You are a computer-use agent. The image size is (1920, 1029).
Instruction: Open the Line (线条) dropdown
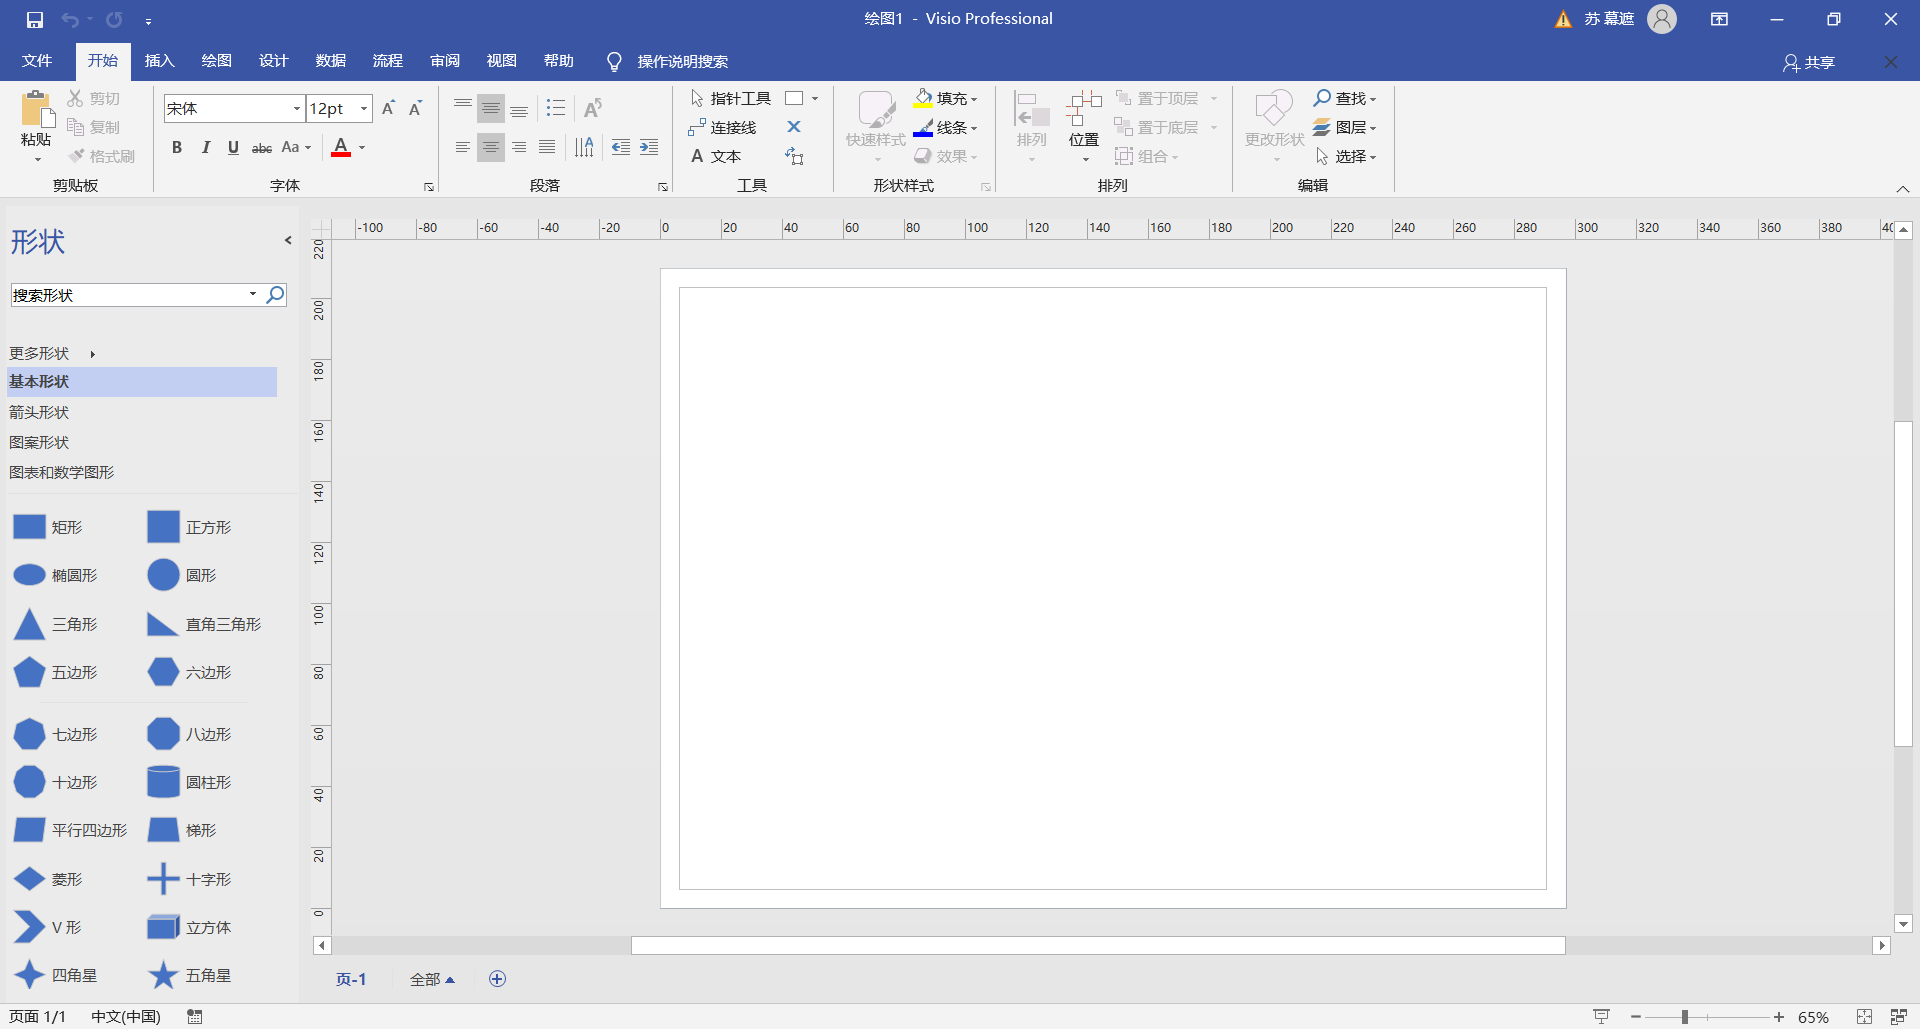click(x=946, y=127)
